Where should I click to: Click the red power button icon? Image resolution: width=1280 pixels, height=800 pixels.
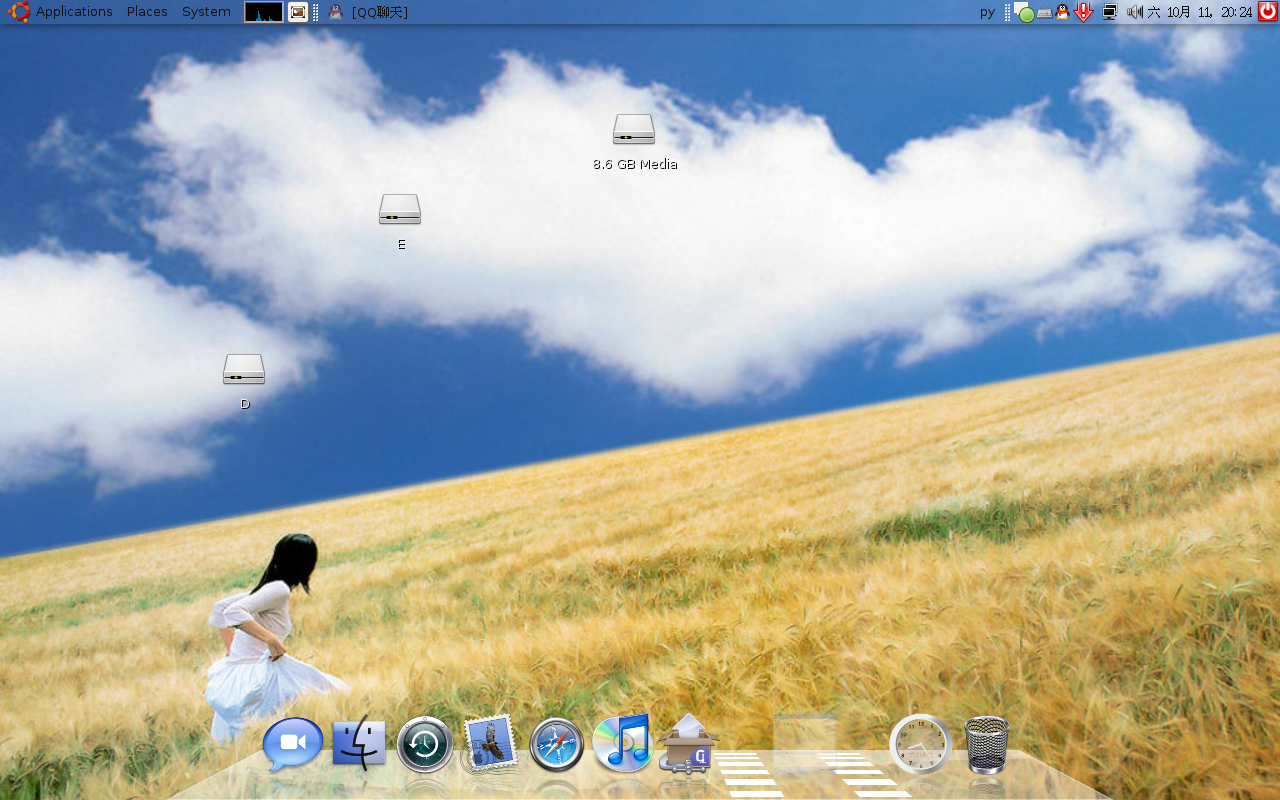1268,12
